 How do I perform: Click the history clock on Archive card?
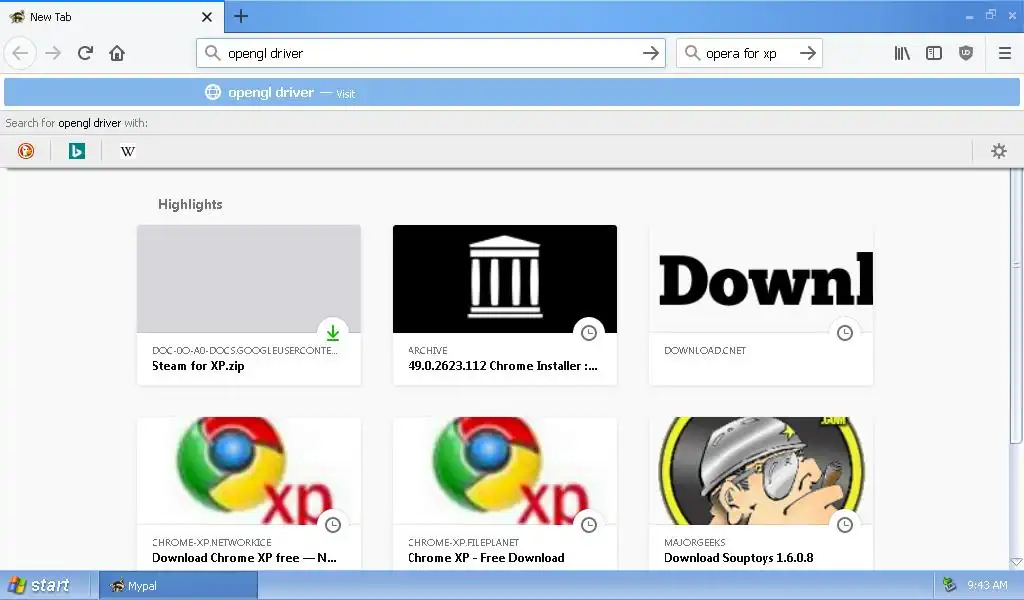(589, 333)
